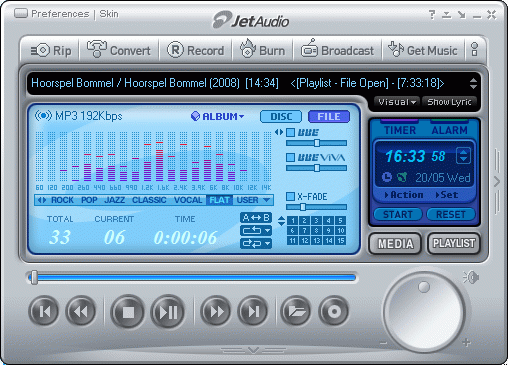Select the ROCK equalizer preset
Screen dimensions: 508x365
pyautogui.click(x=62, y=200)
